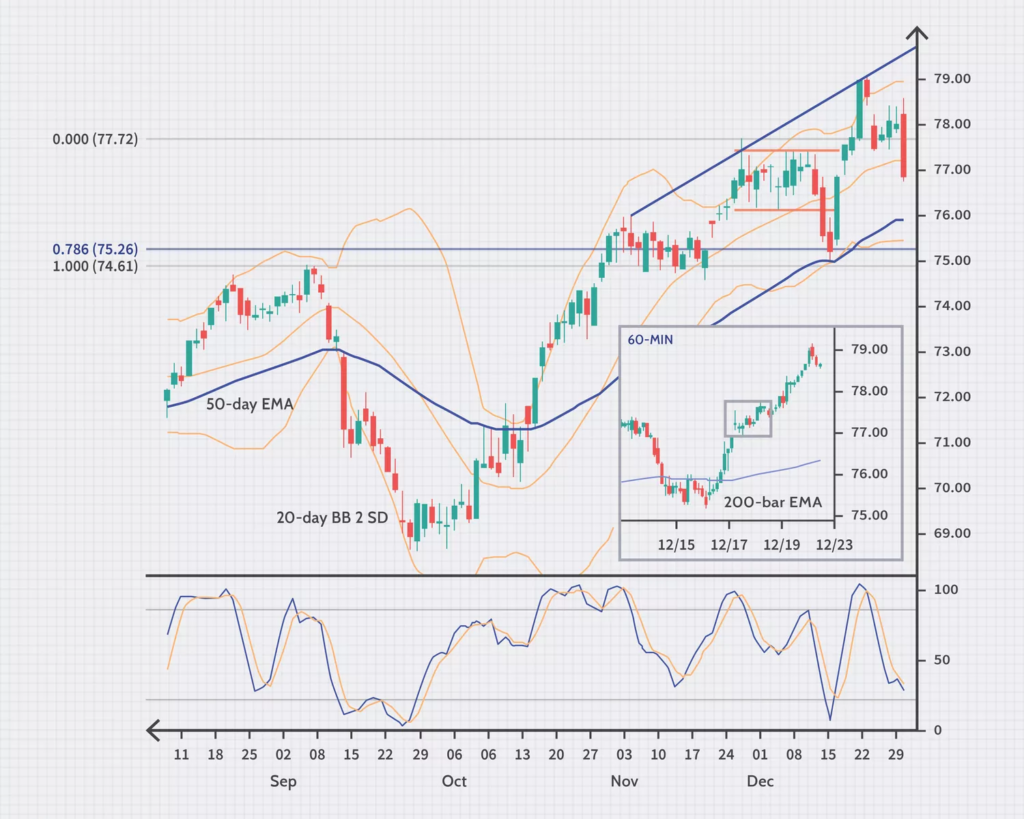
Task: Select the 0.786 (75.26) Fibonacci level
Action: [96, 248]
